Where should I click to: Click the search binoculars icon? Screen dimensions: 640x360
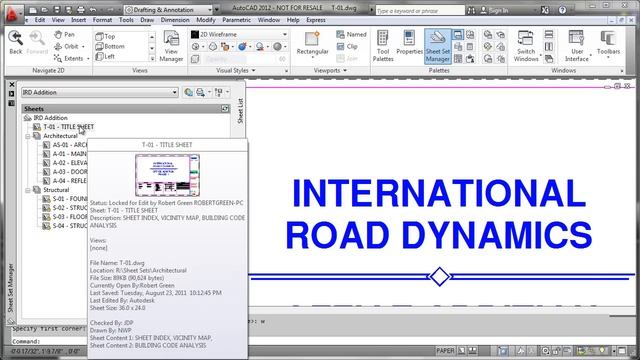pos(471,10)
